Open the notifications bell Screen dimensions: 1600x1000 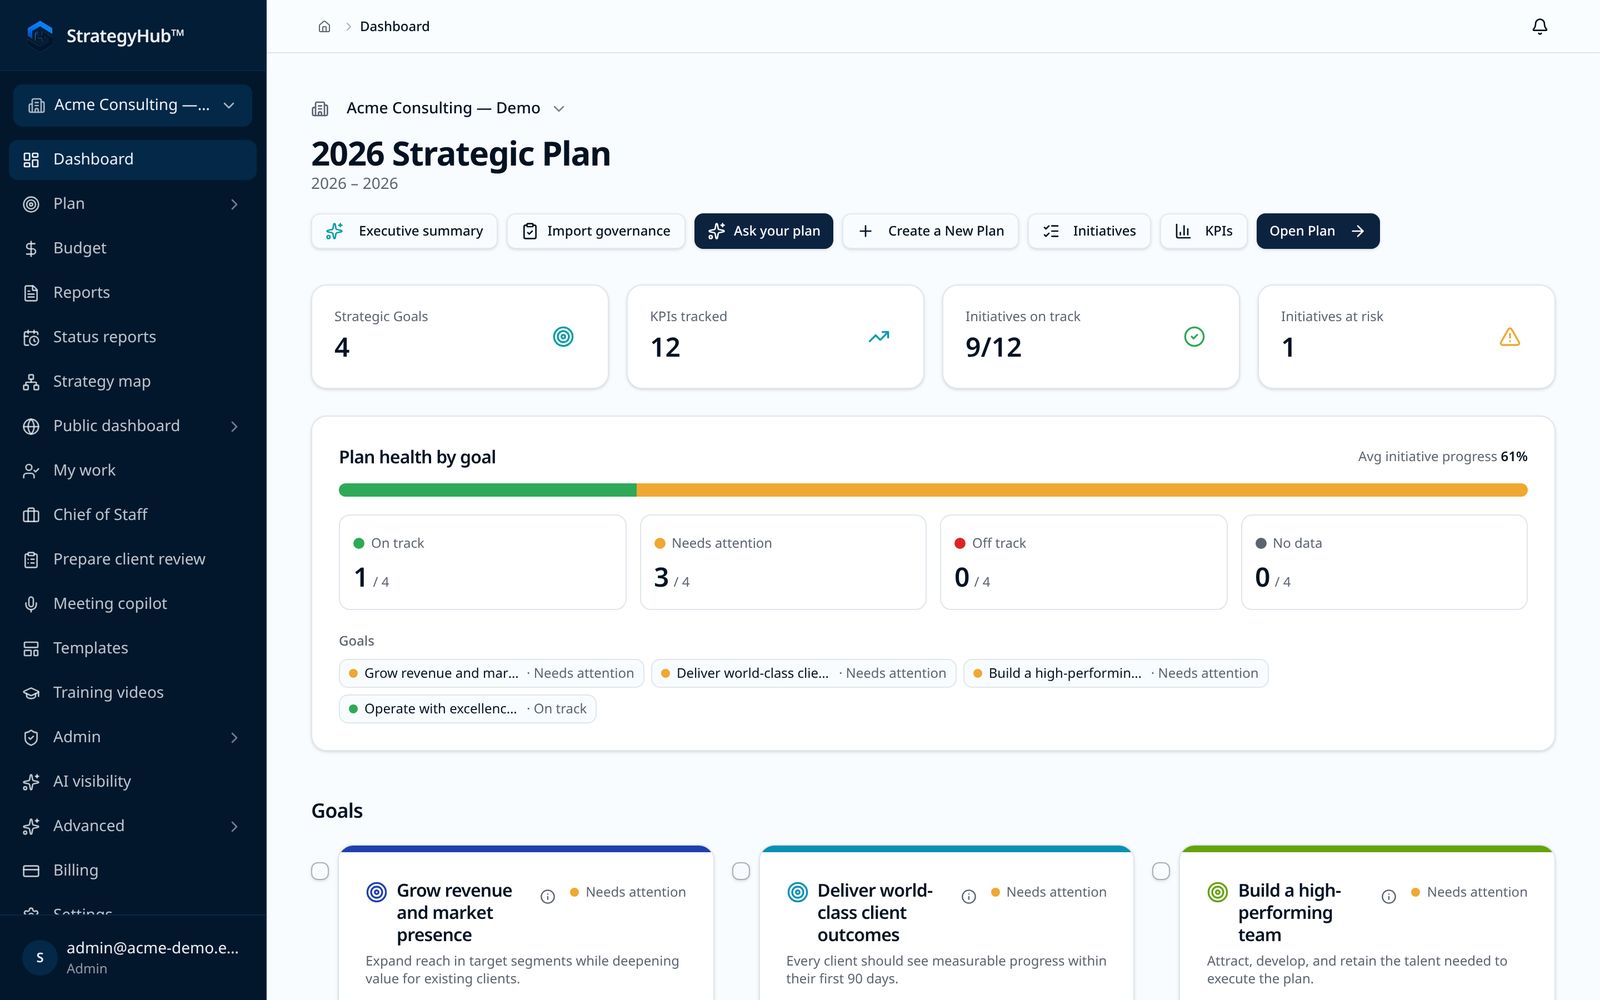1540,26
